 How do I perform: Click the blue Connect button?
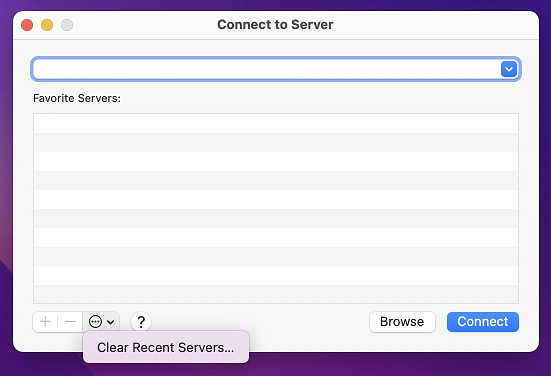click(x=483, y=322)
